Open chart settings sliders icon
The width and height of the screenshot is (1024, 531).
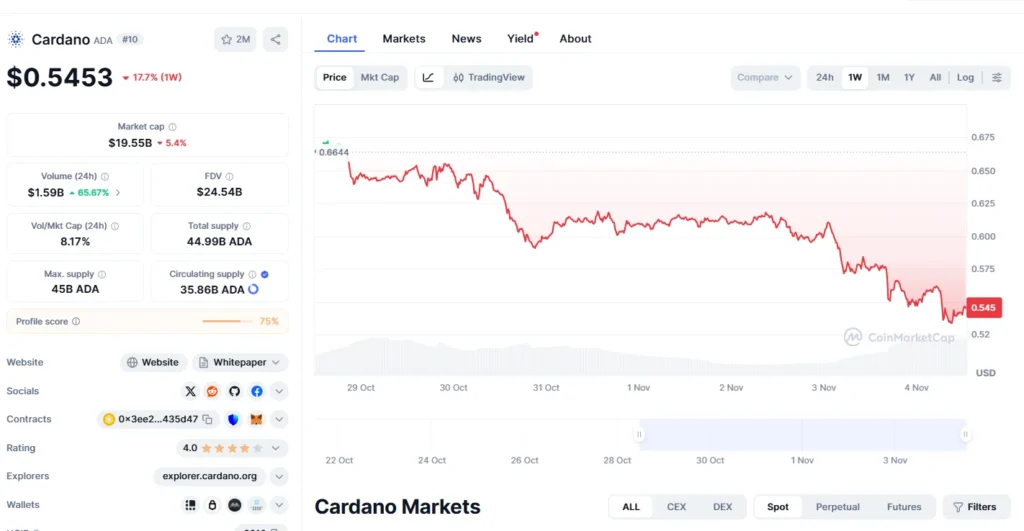click(x=996, y=78)
